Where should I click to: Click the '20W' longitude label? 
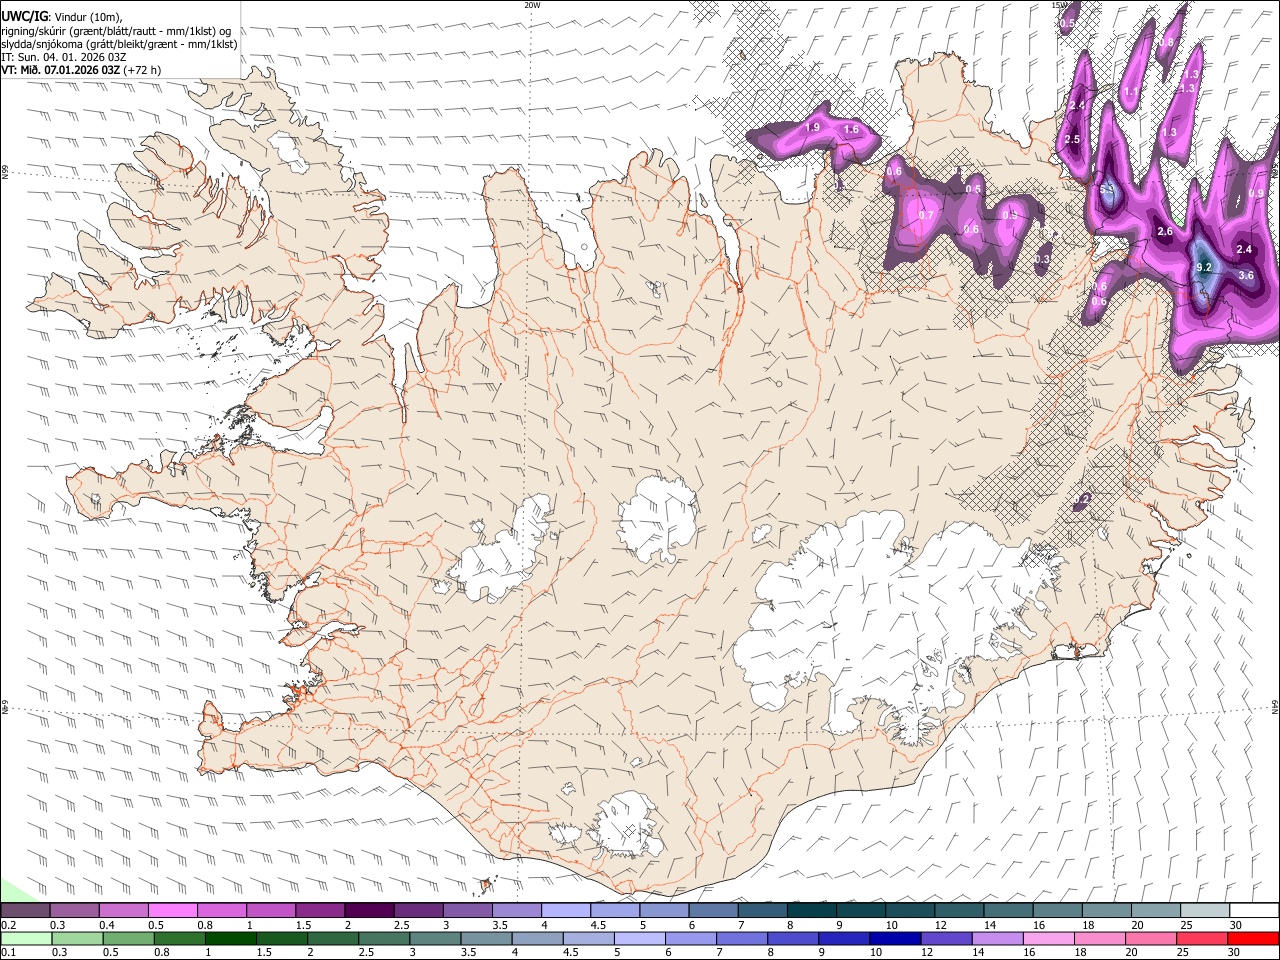coord(532,5)
